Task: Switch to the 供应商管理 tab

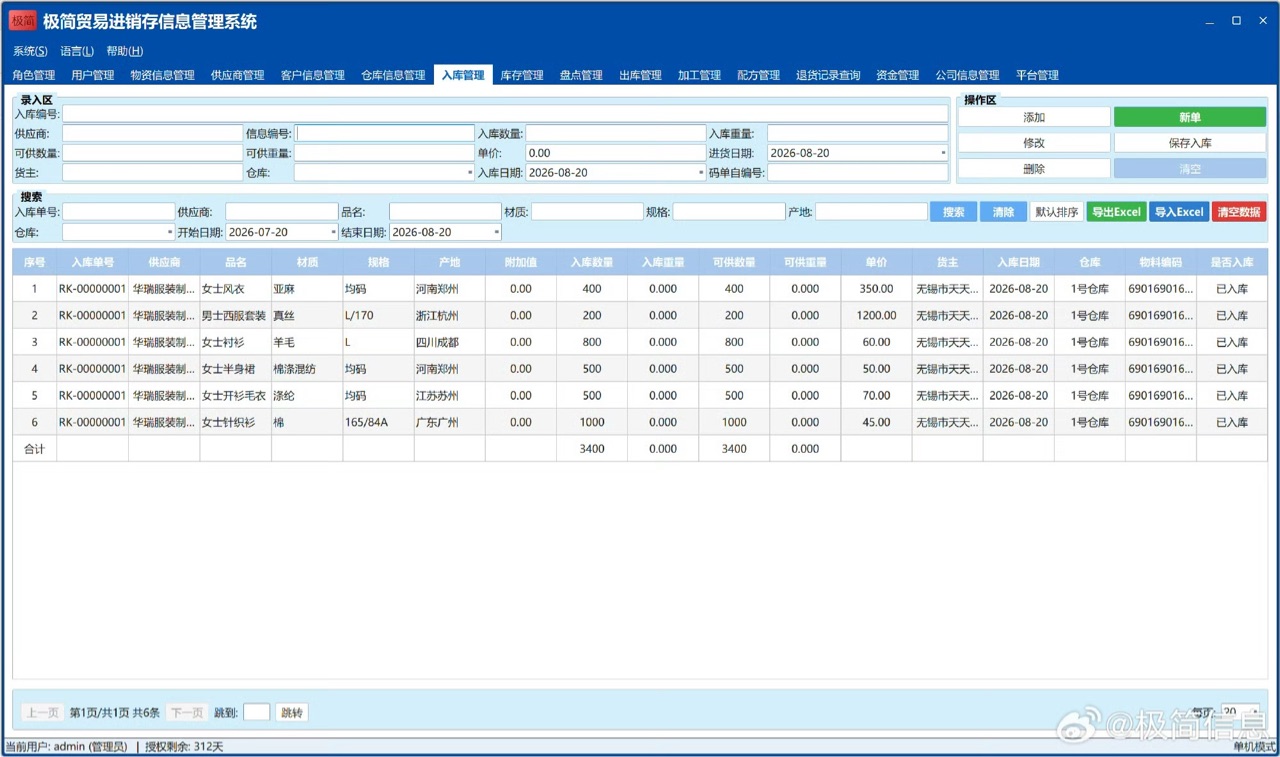Action: point(238,75)
